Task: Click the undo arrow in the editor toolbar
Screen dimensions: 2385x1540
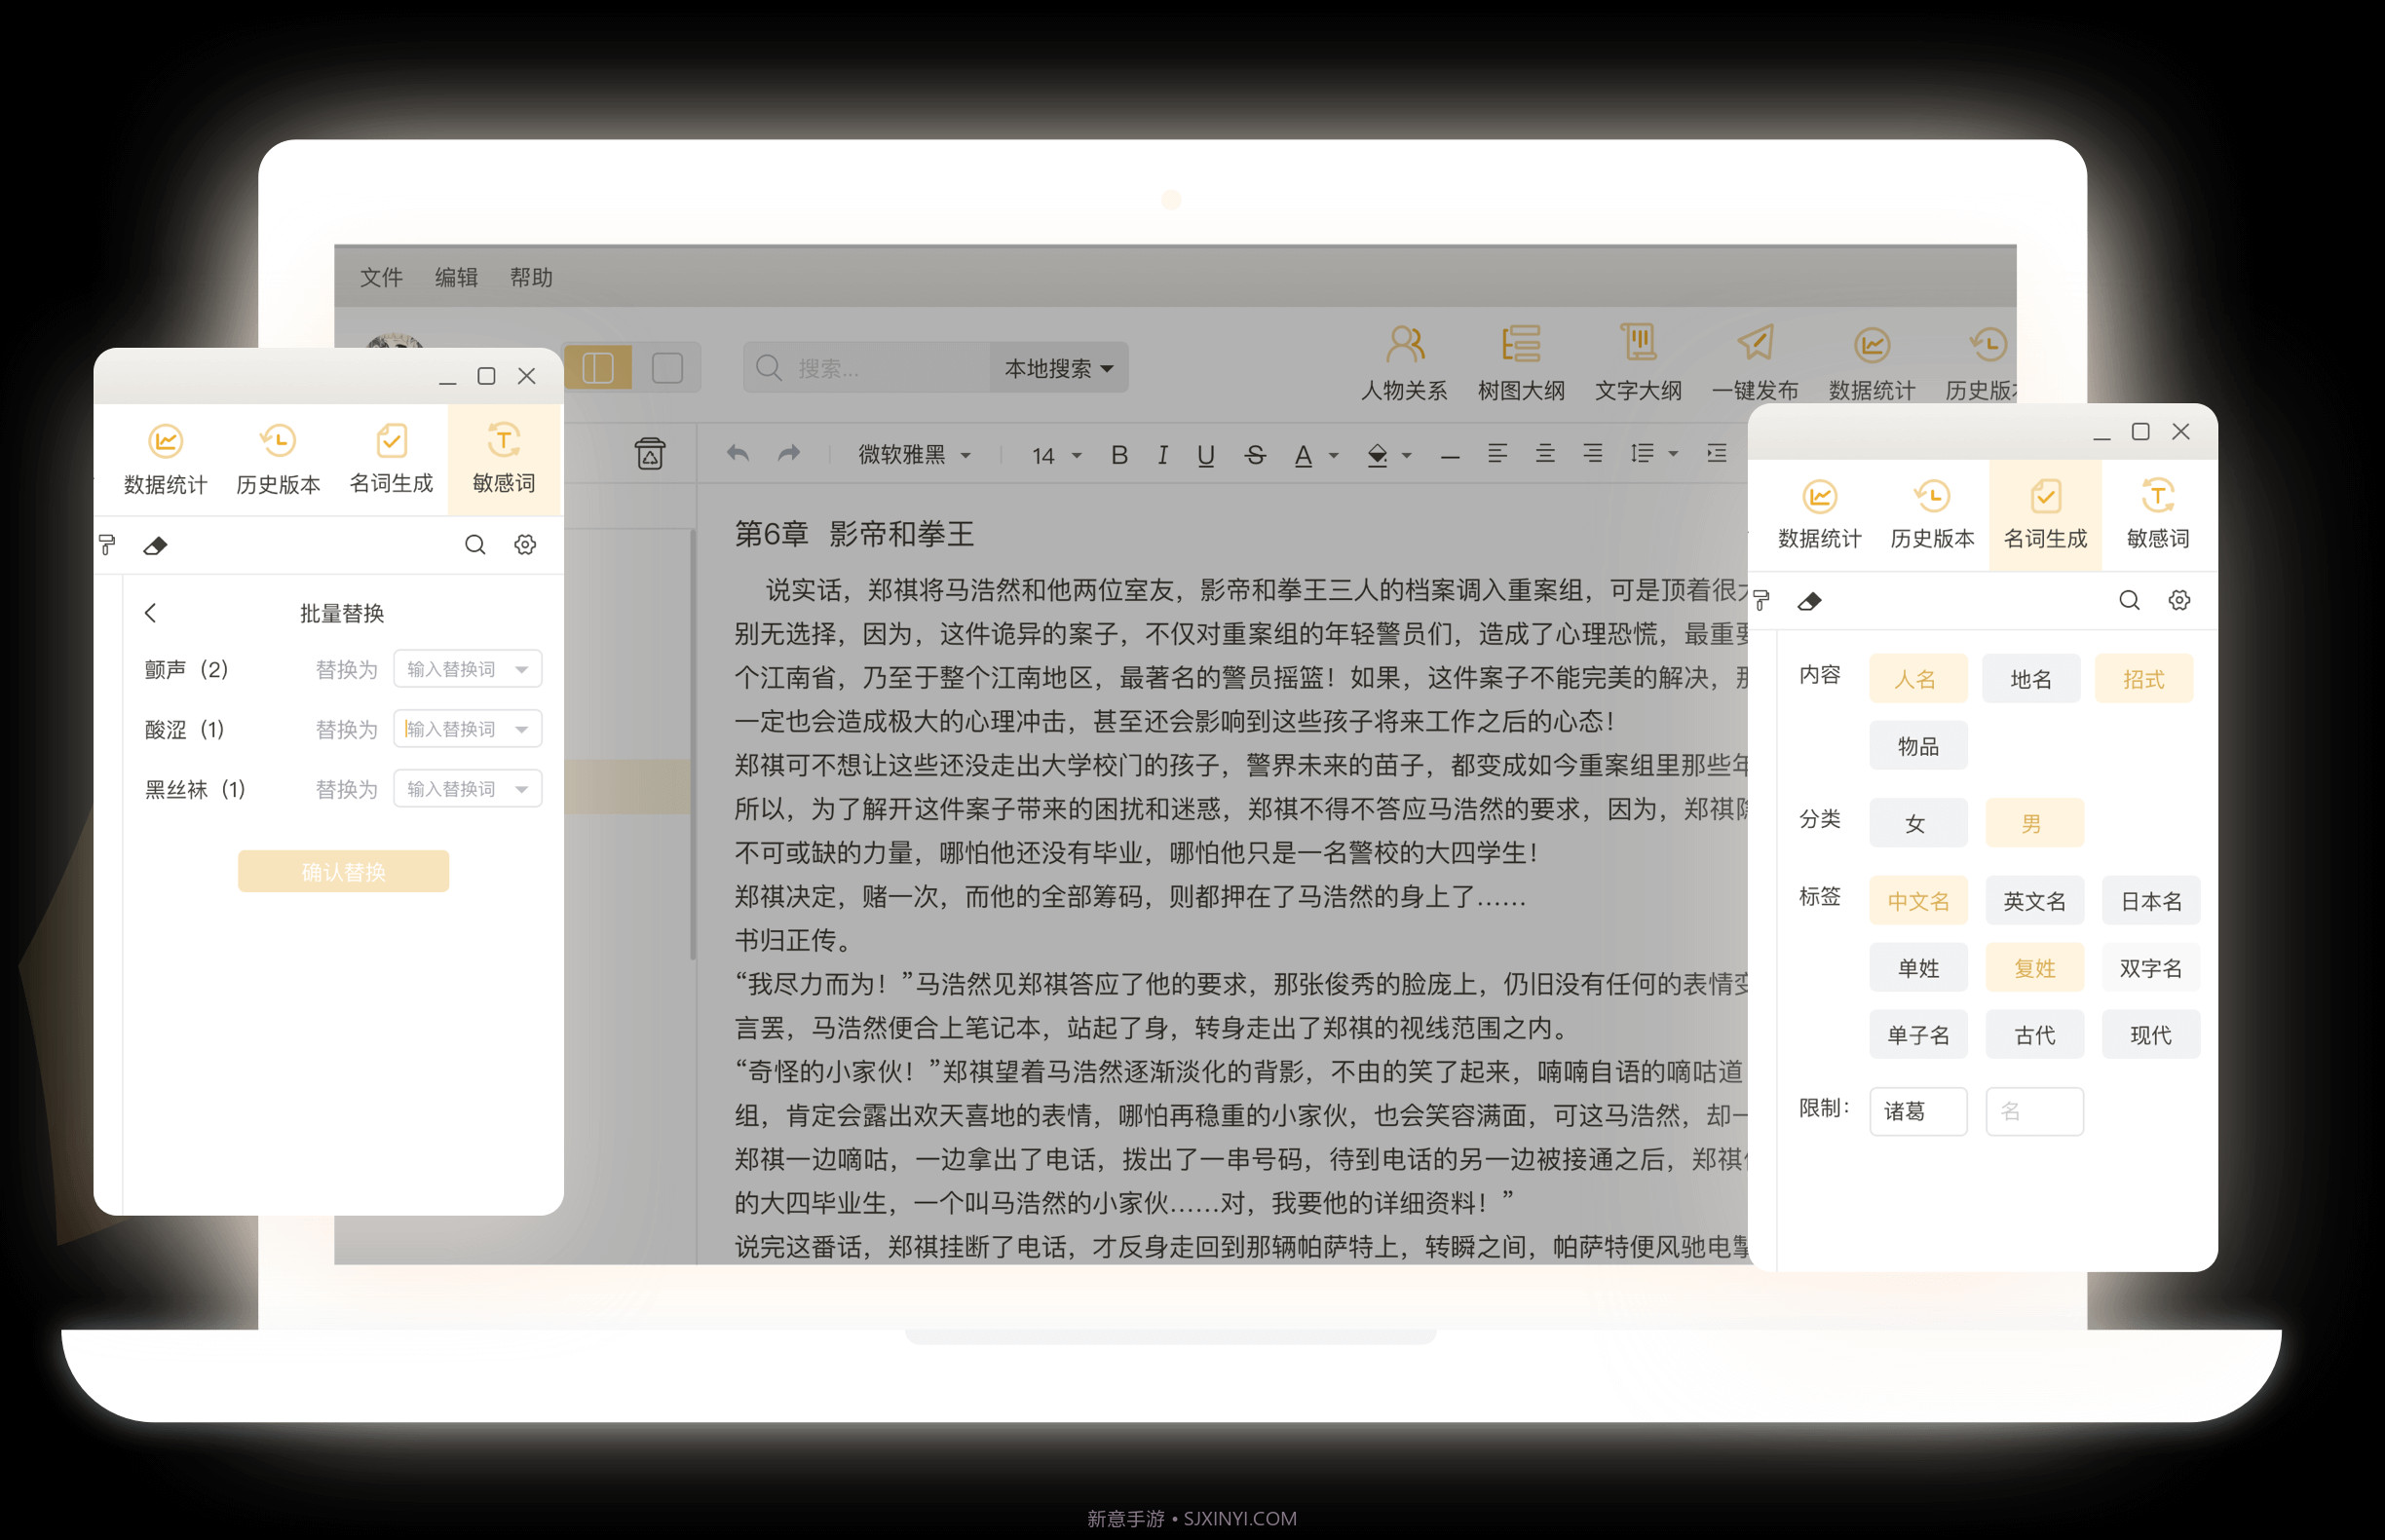Action: point(737,454)
